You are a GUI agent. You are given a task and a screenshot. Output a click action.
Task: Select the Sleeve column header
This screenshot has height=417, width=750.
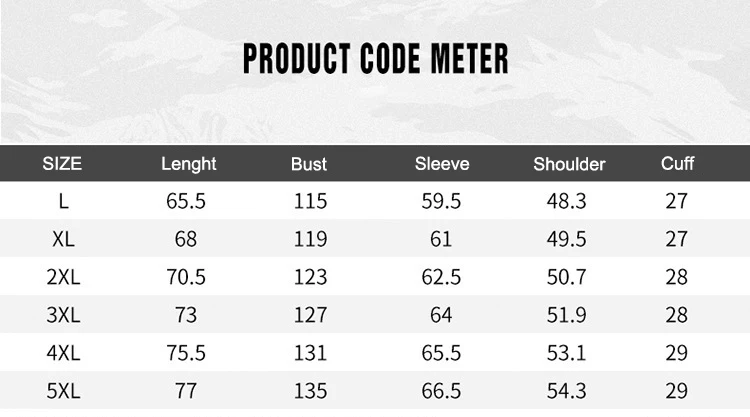coord(442,164)
